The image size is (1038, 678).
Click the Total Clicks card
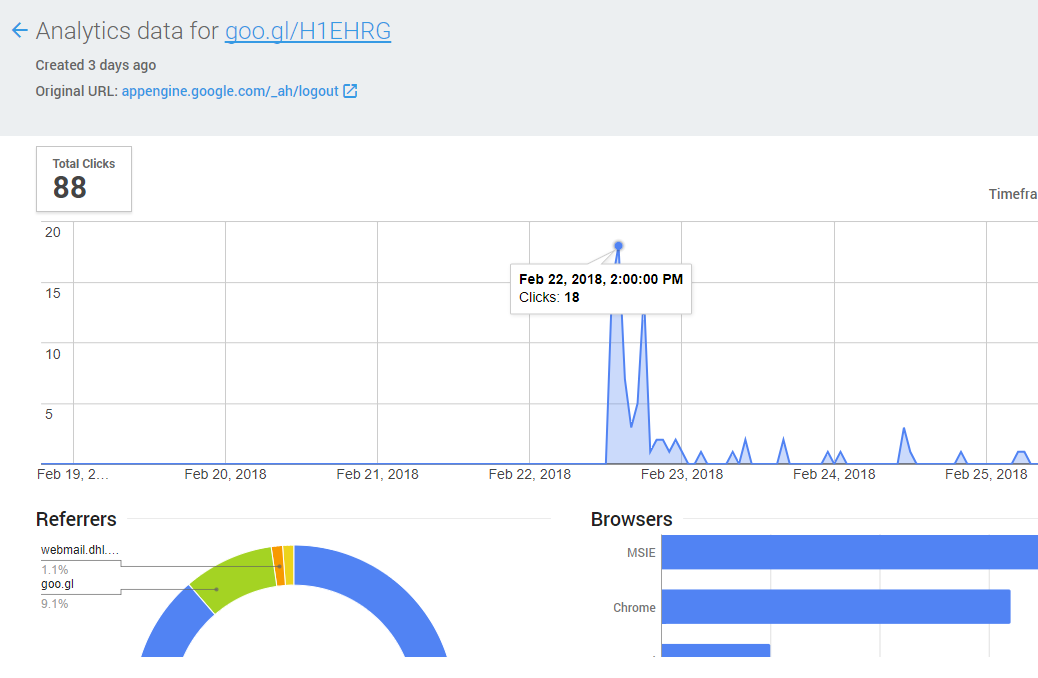click(84, 179)
